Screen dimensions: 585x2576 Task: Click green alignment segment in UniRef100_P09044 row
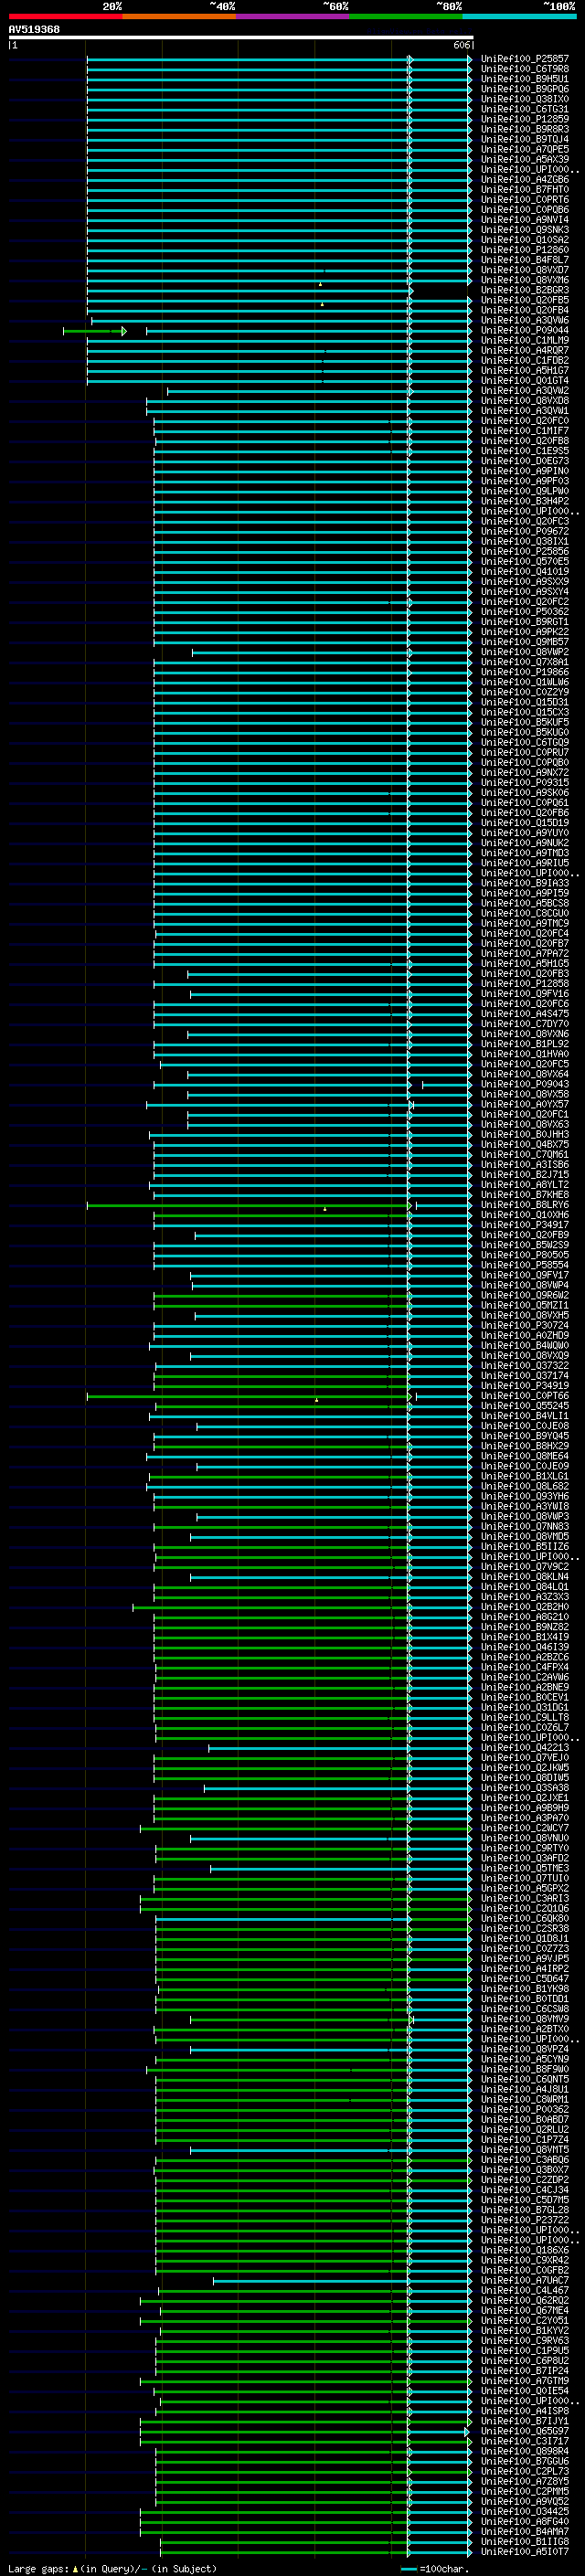pos(95,331)
